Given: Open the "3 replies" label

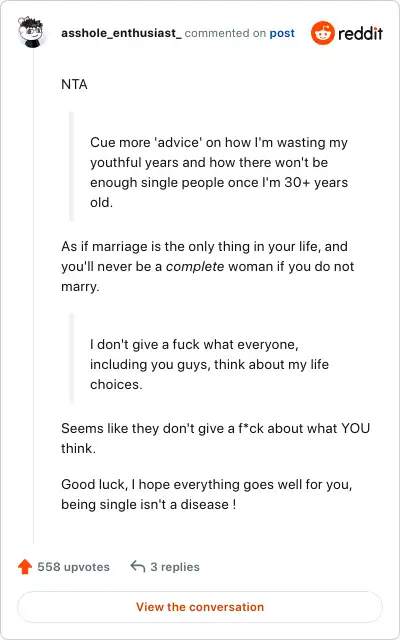Looking at the screenshot, I should click(x=175, y=567).
